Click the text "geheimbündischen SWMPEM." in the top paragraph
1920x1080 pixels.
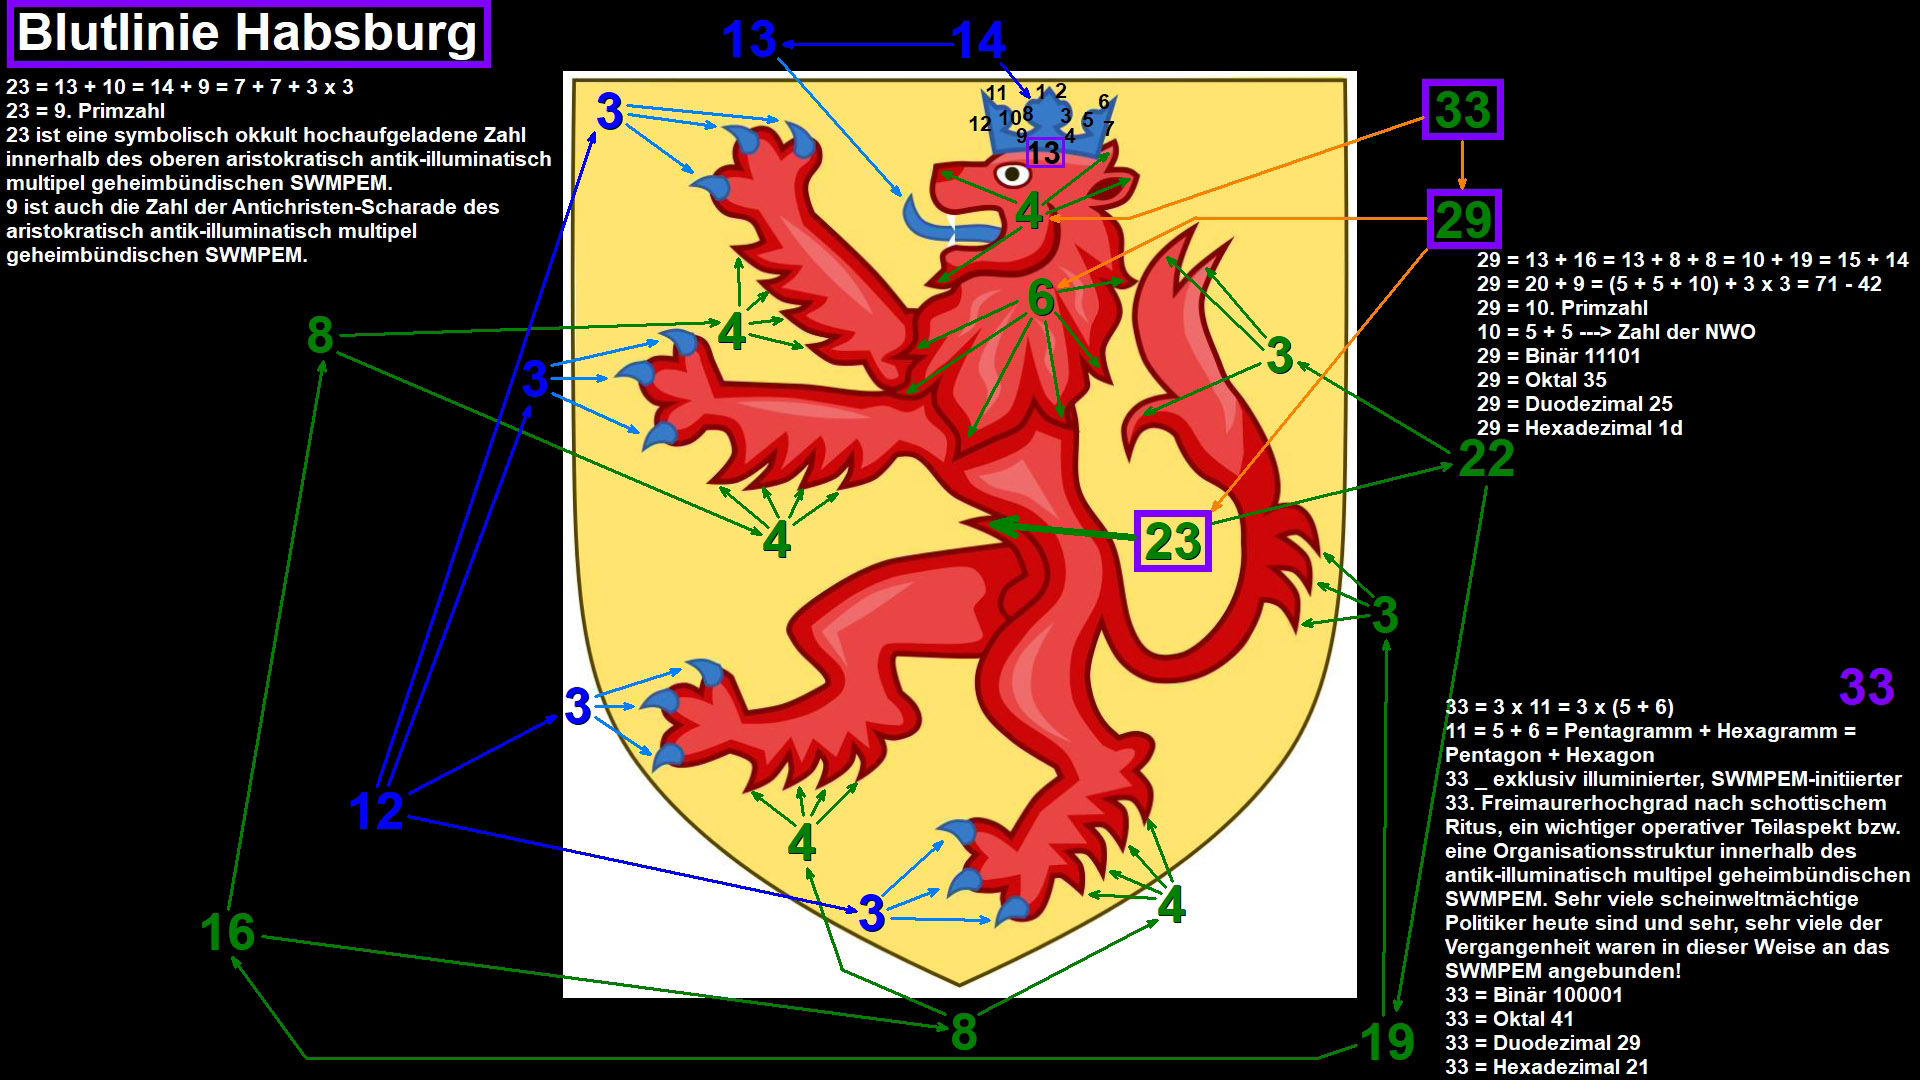[x=157, y=255]
